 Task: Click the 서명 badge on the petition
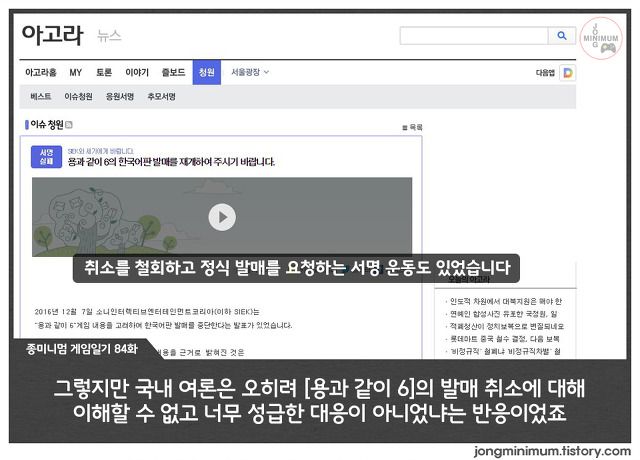click(x=47, y=157)
